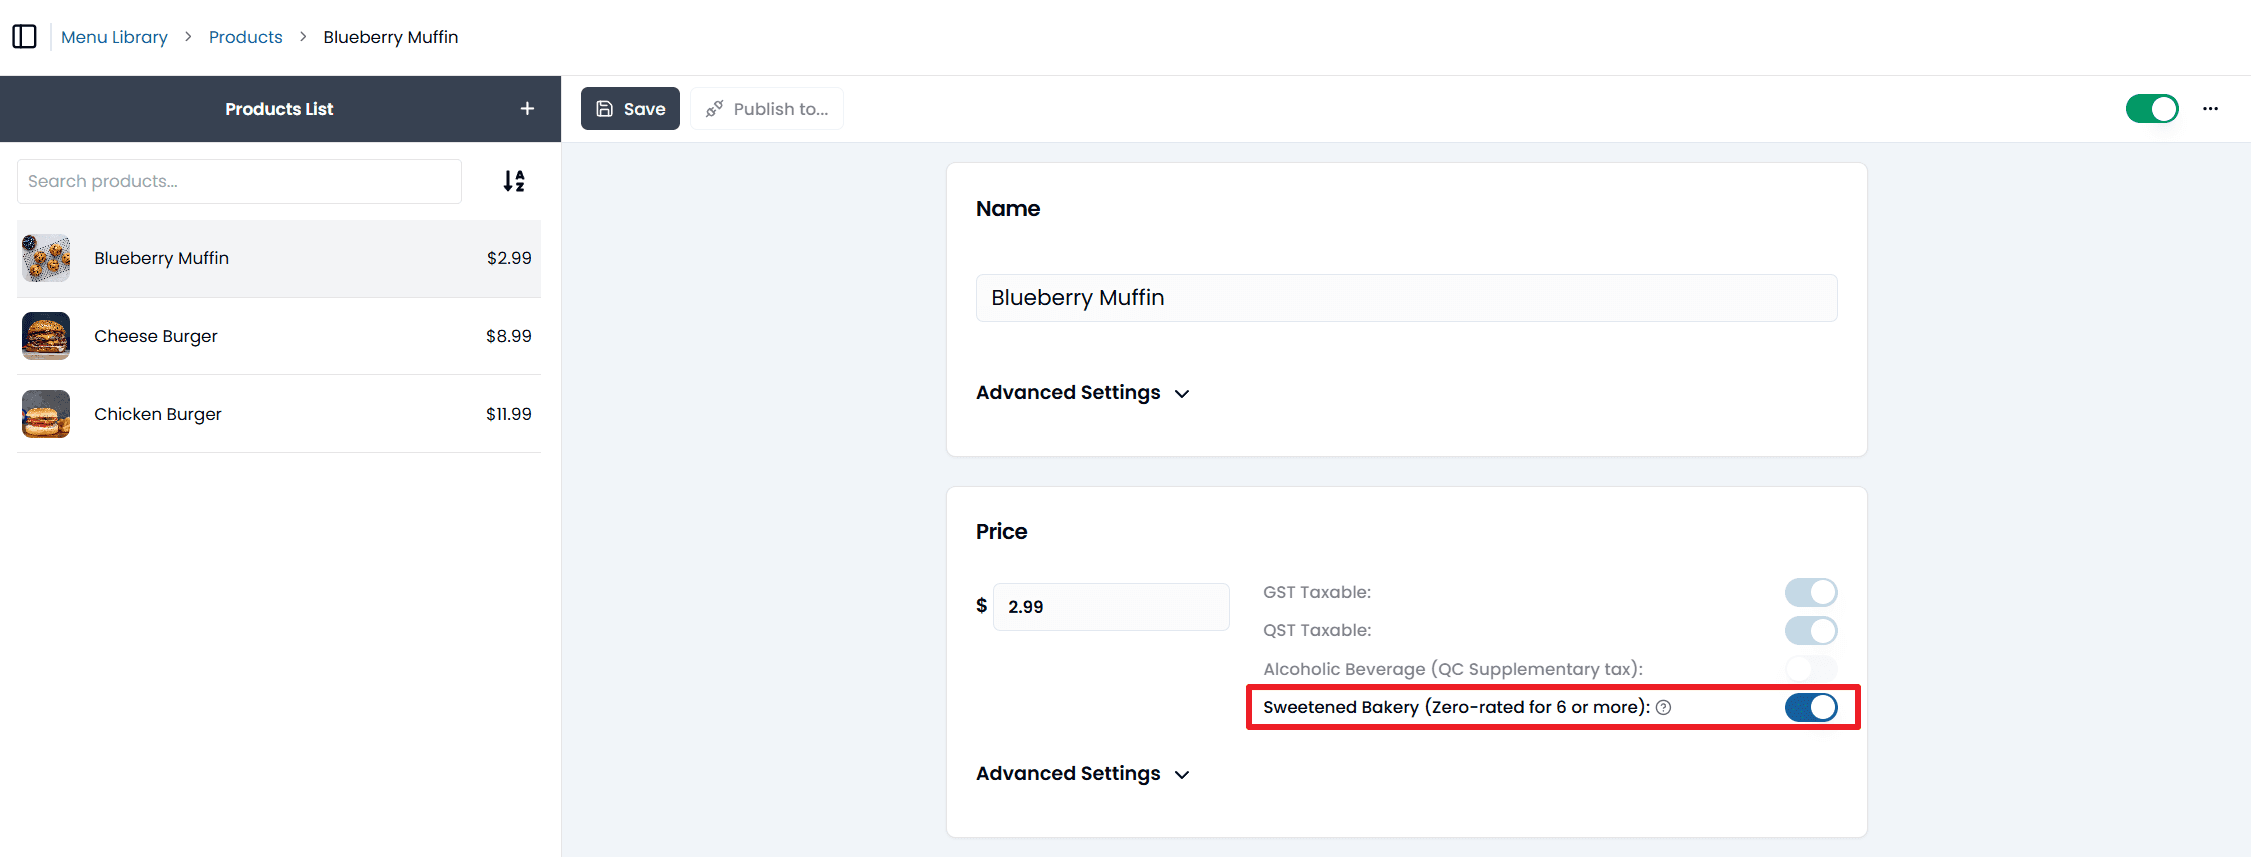Viewport: 2251px width, 857px height.
Task: Select Blueberry Muffin in the products list
Action: click(x=279, y=258)
